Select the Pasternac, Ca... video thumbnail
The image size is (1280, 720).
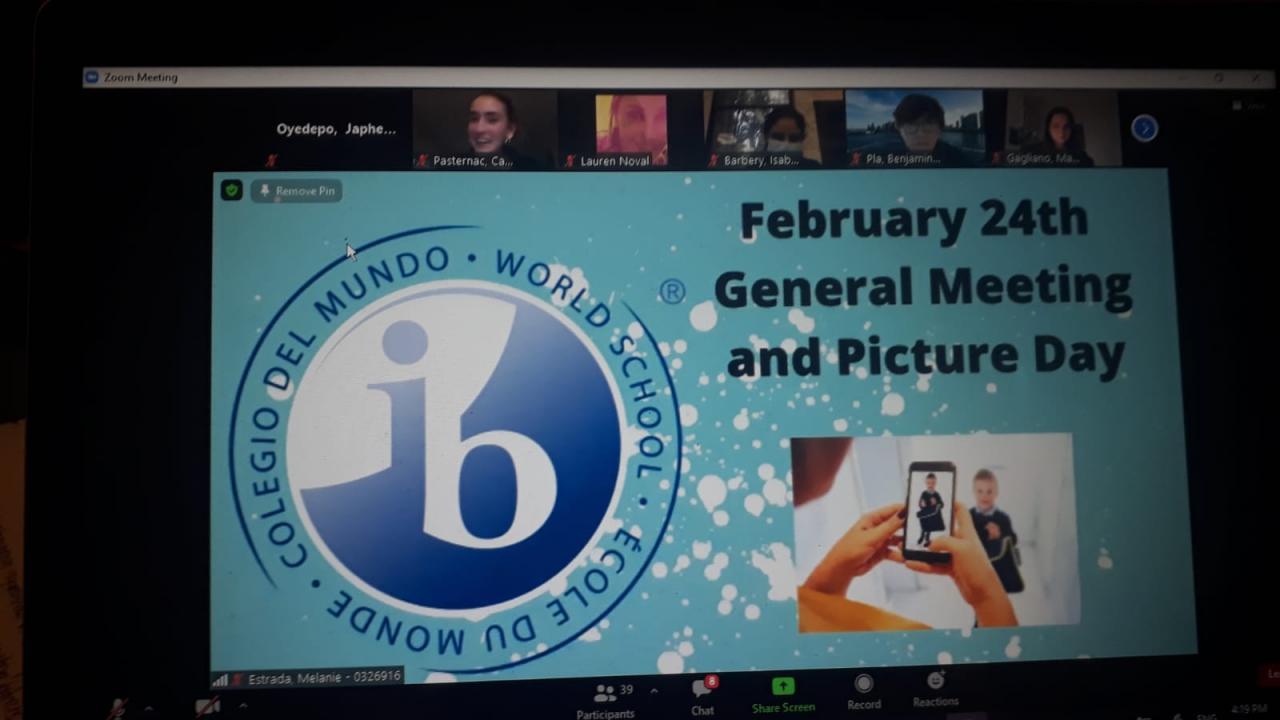[x=485, y=129]
